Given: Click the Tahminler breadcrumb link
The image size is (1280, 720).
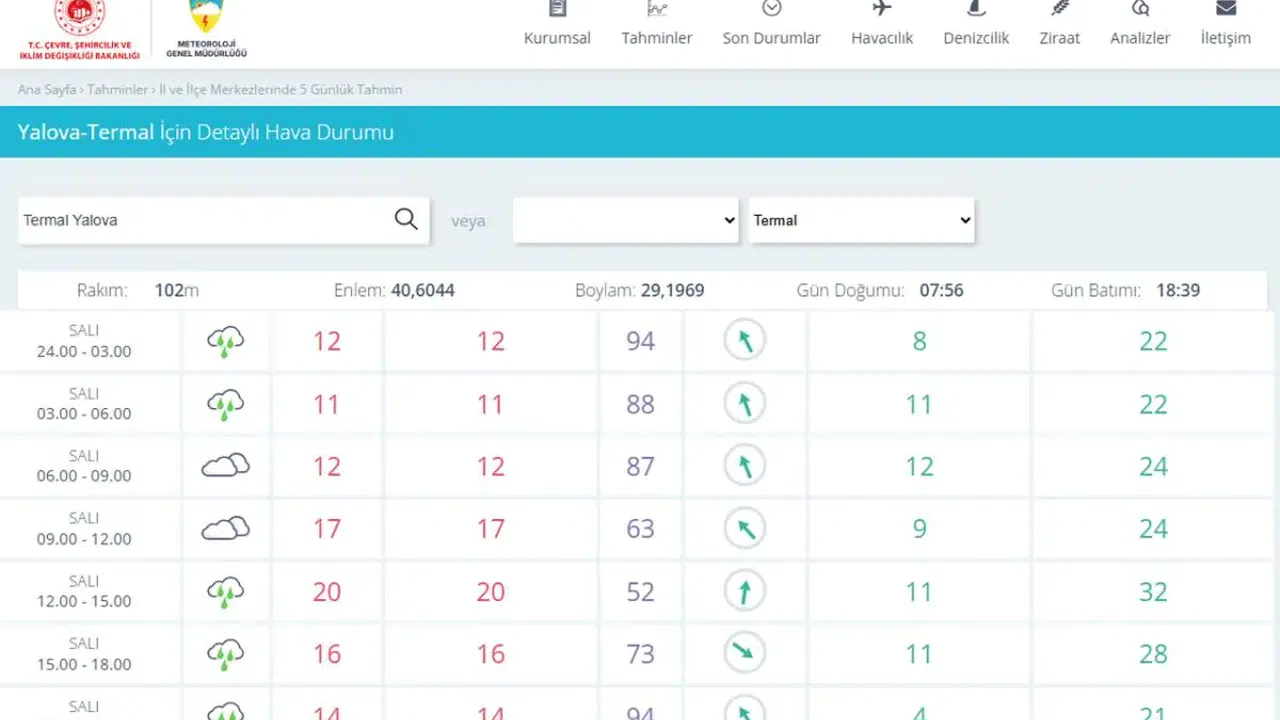Looking at the screenshot, I should point(117,90).
